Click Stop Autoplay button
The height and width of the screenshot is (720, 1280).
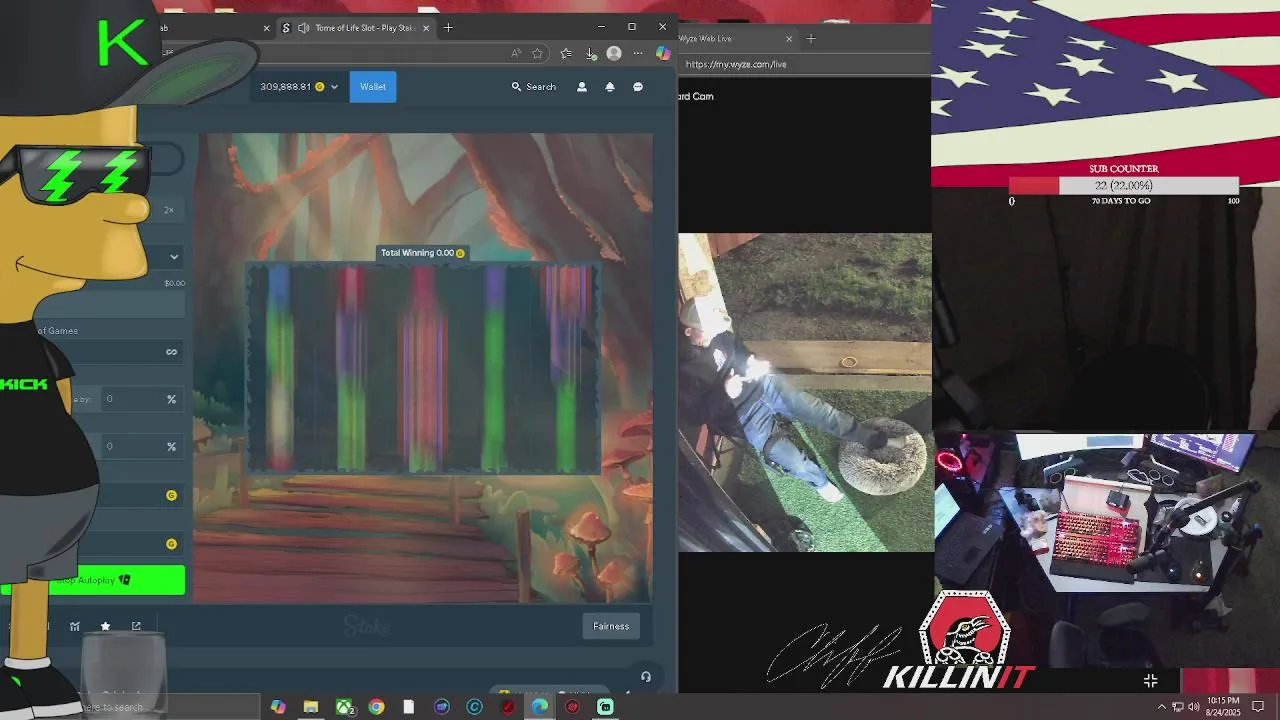pyautogui.click(x=93, y=581)
